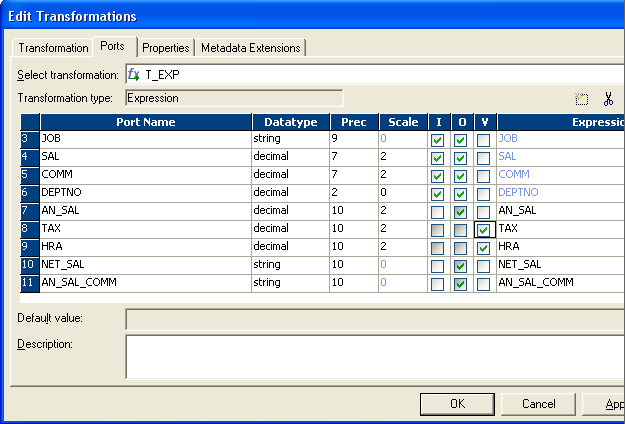The height and width of the screenshot is (424, 625).
Task: Toggle the input checkbox for SAL
Action: (437, 158)
